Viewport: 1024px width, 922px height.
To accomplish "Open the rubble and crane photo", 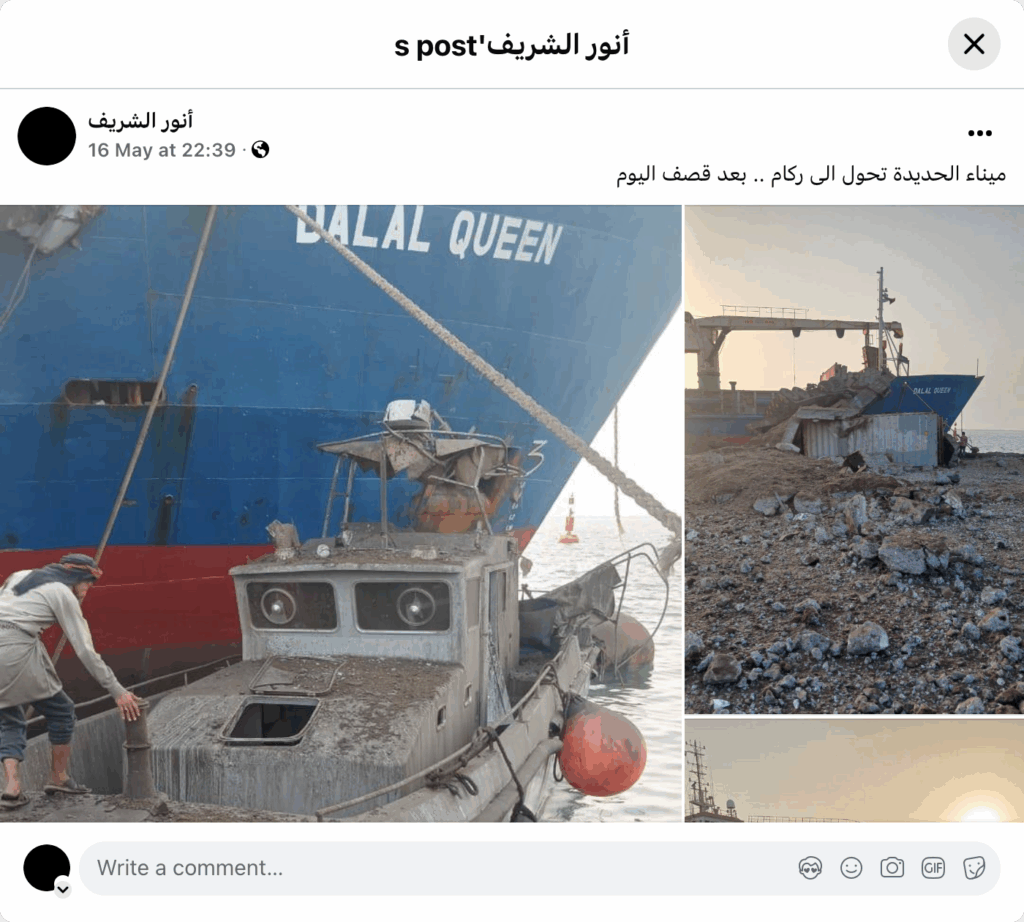I will pyautogui.click(x=854, y=459).
